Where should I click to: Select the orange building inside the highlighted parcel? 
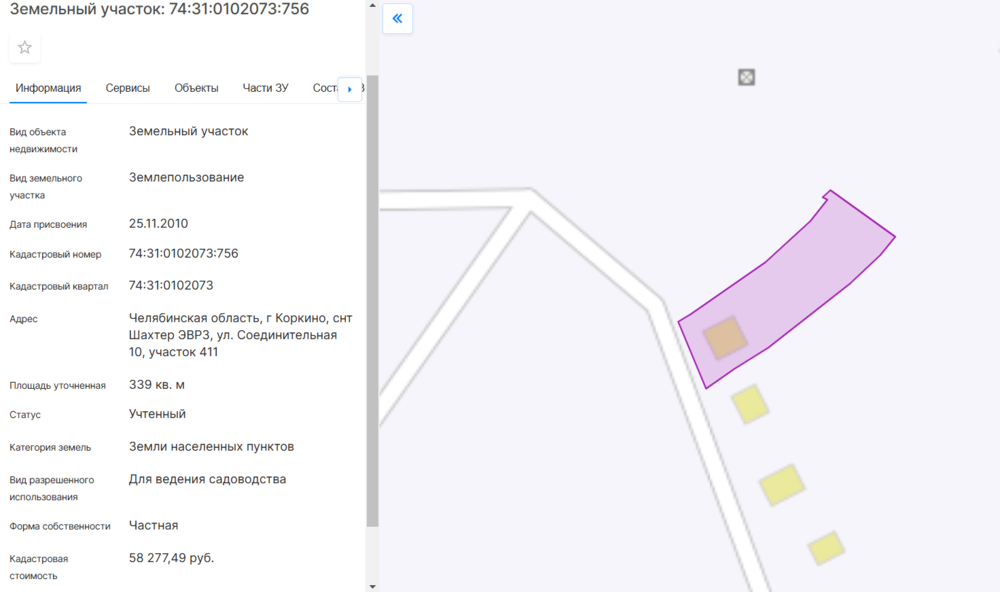[x=724, y=338]
